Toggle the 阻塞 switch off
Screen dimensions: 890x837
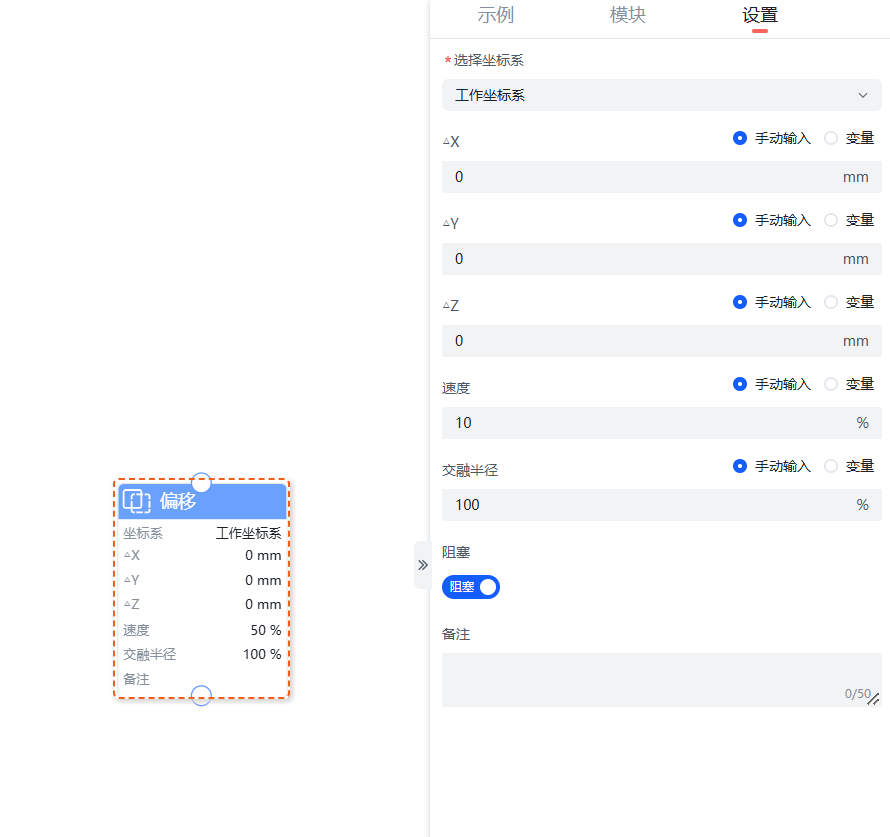pyautogui.click(x=471, y=587)
